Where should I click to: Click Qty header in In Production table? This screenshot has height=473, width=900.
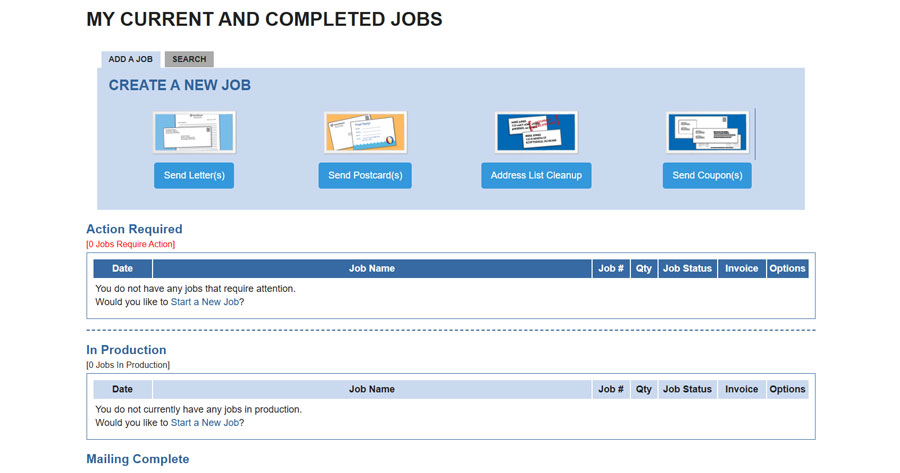pyautogui.click(x=644, y=389)
